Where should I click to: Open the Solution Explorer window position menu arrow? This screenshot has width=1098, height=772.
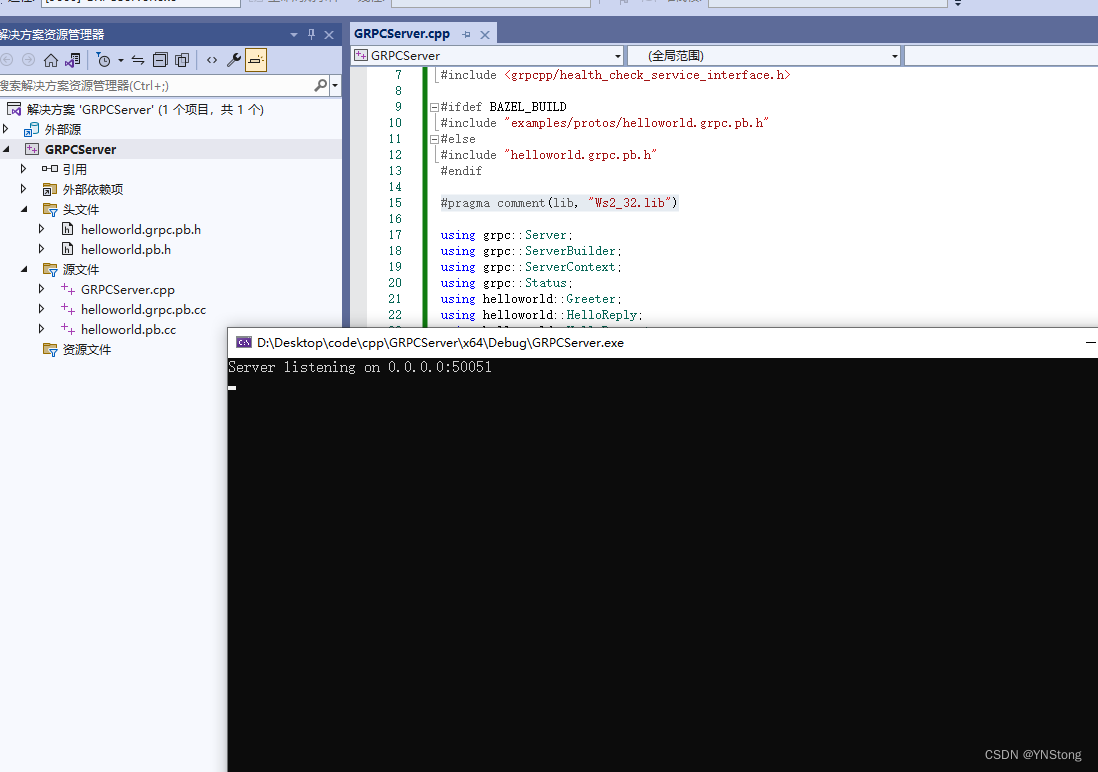[x=293, y=35]
